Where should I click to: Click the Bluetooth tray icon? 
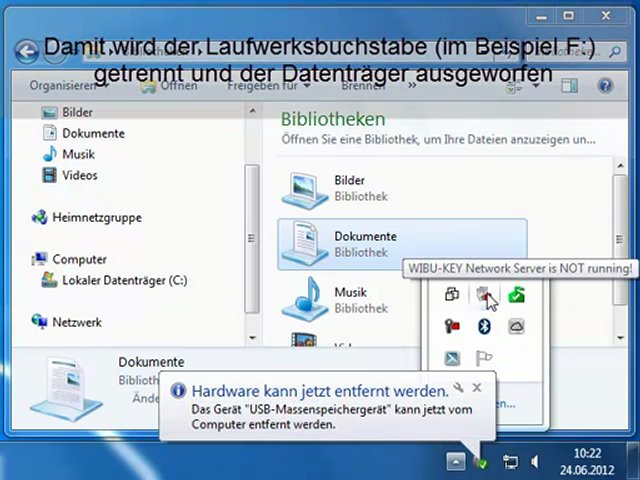coord(484,327)
